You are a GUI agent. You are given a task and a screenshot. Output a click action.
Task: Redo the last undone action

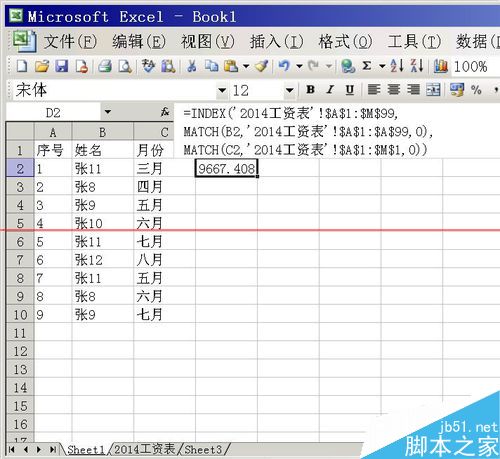point(314,66)
